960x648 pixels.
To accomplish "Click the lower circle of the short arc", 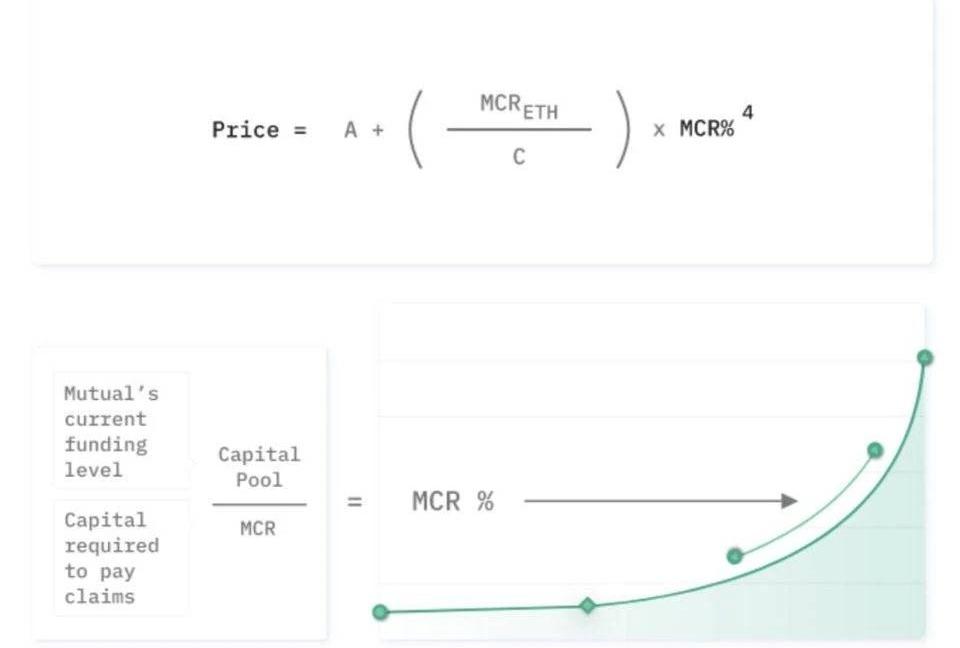I will click(735, 556).
